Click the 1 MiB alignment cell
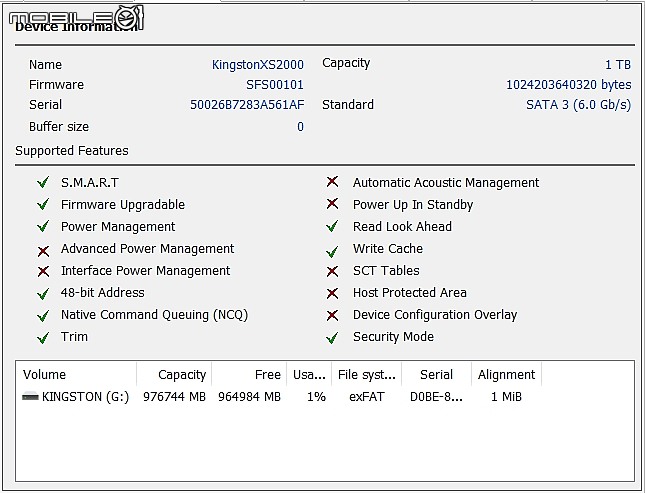The image size is (645, 493). tap(506, 397)
